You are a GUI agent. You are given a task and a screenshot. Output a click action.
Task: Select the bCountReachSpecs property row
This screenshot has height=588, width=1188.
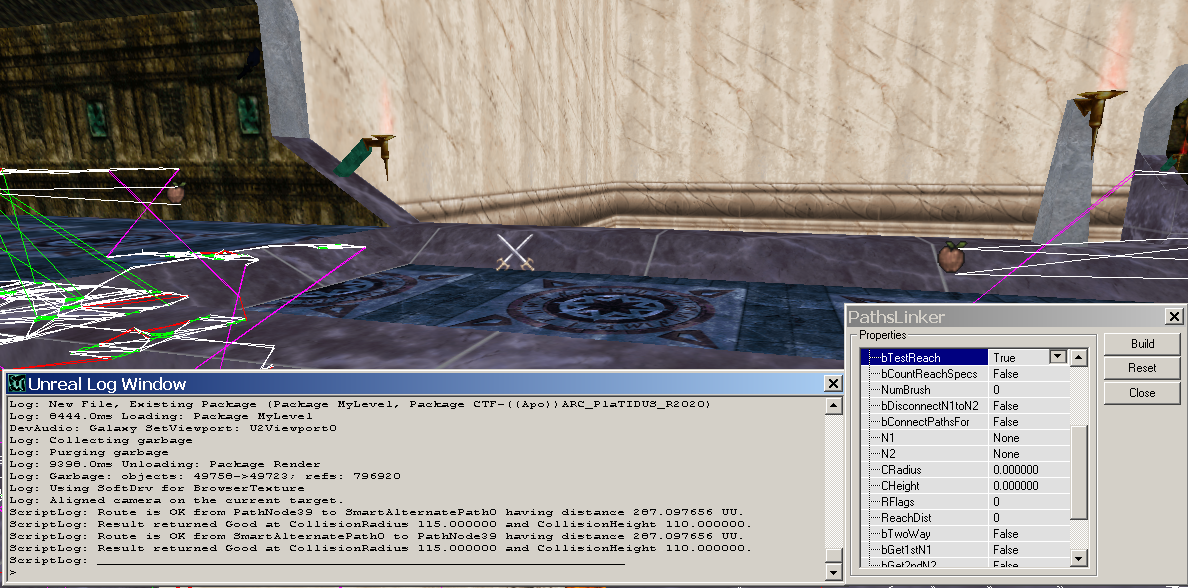click(x=964, y=374)
